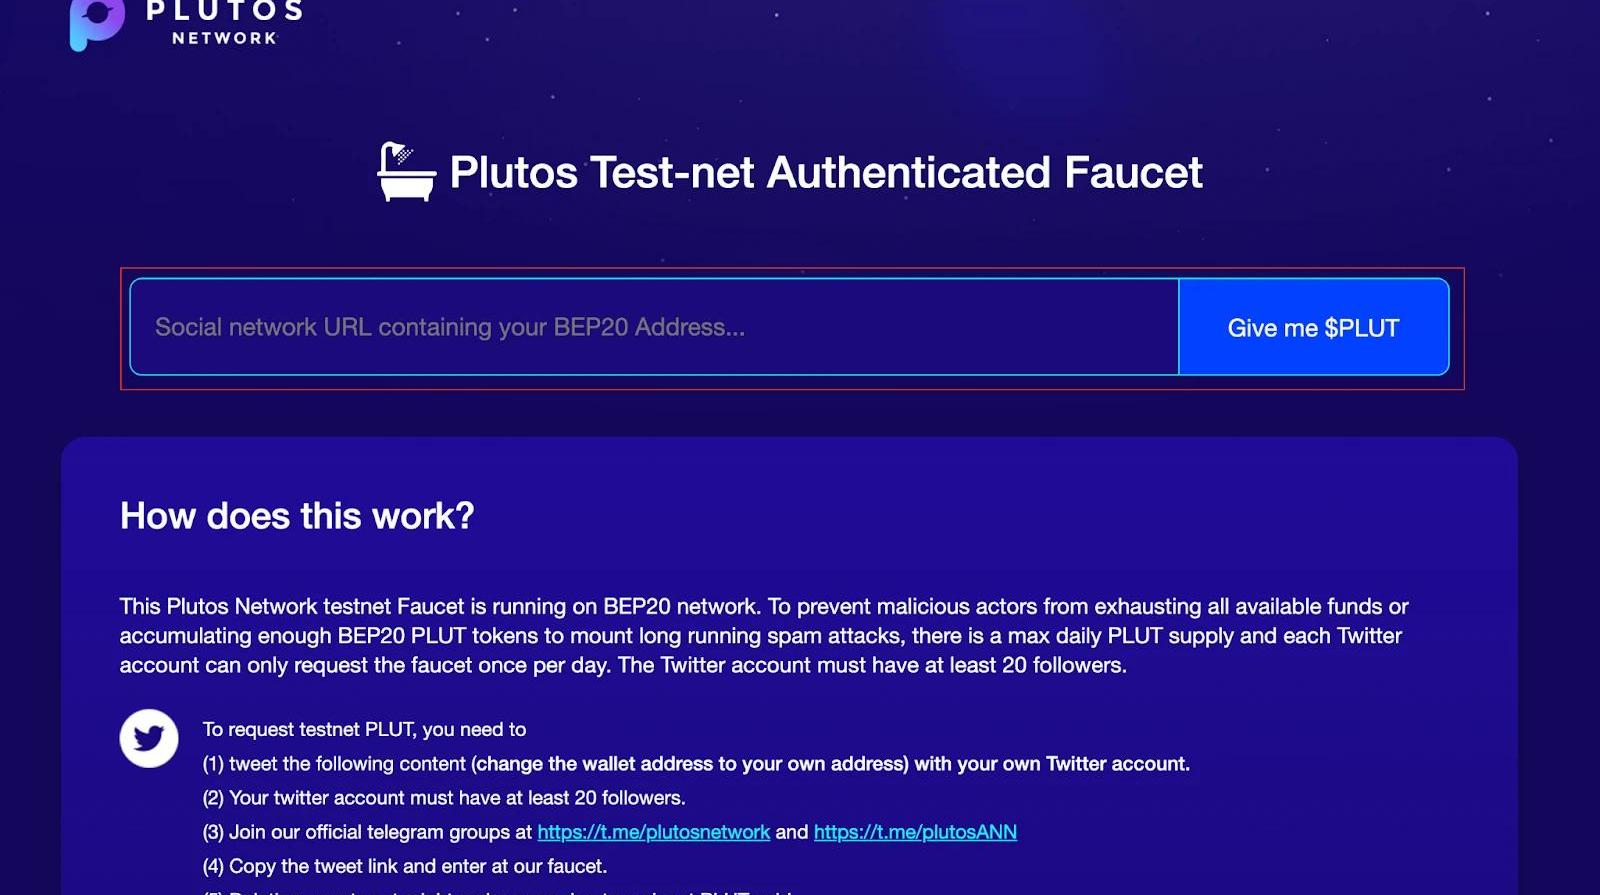
Task: Click the PLUTOS NETWORK wordmark
Action: pos(224,22)
